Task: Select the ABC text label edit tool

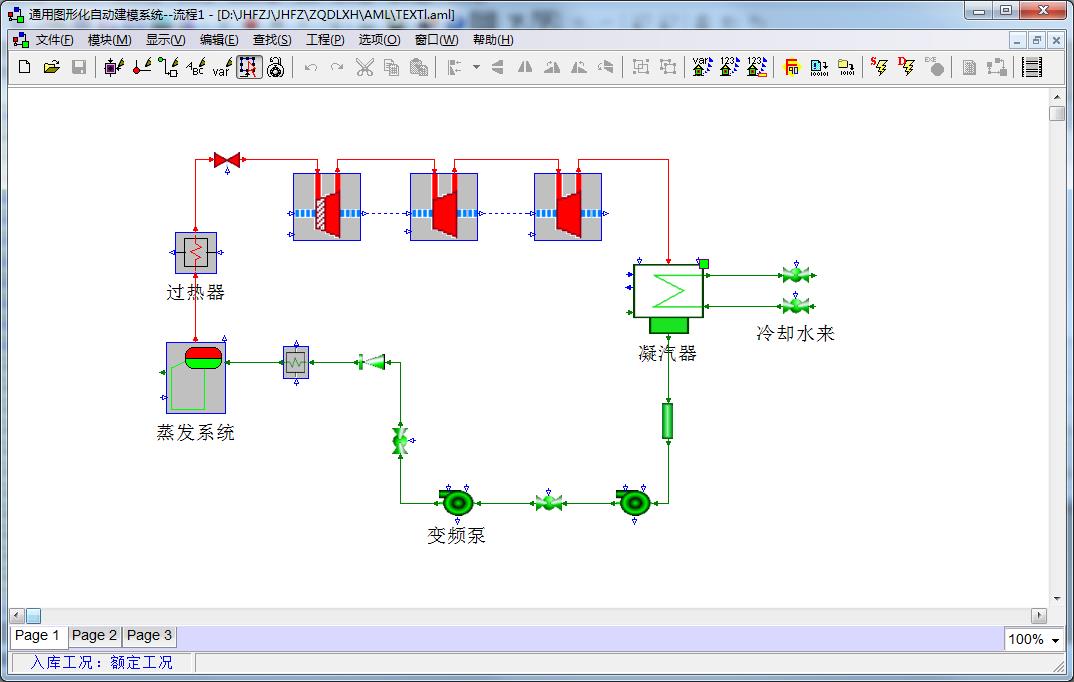Action: coord(196,67)
